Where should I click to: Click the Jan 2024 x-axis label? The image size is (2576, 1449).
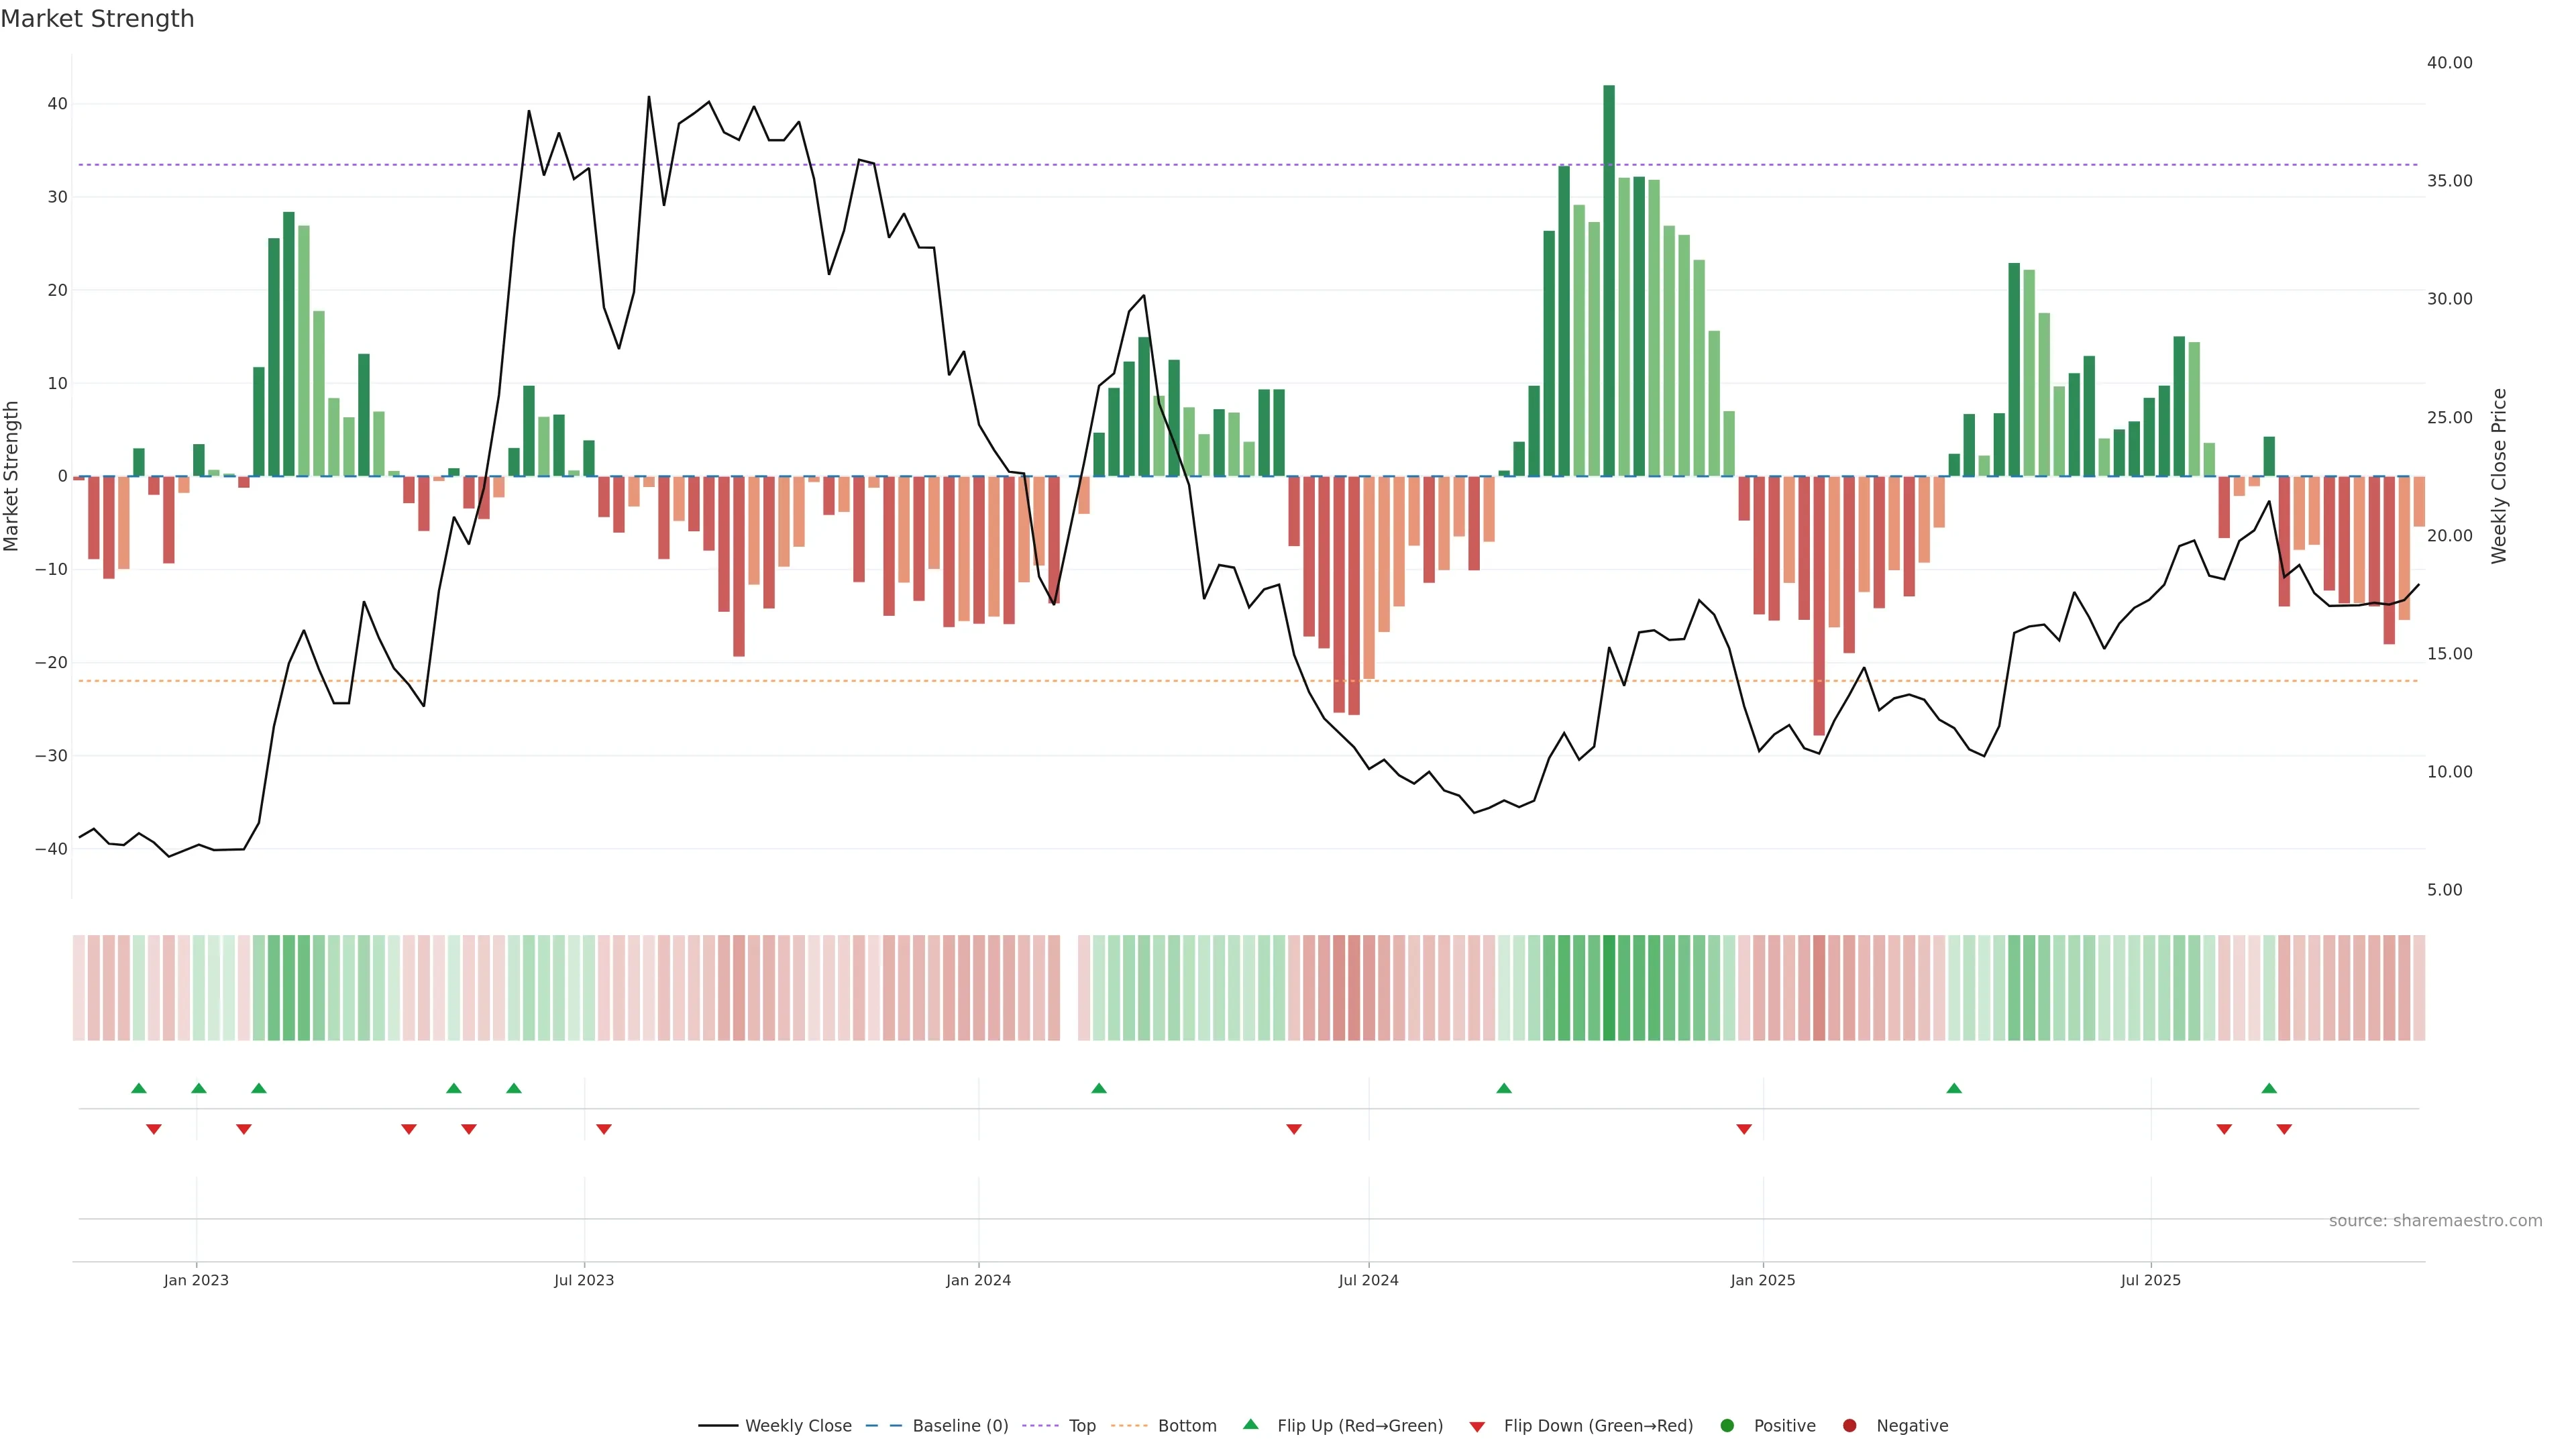tap(978, 1280)
